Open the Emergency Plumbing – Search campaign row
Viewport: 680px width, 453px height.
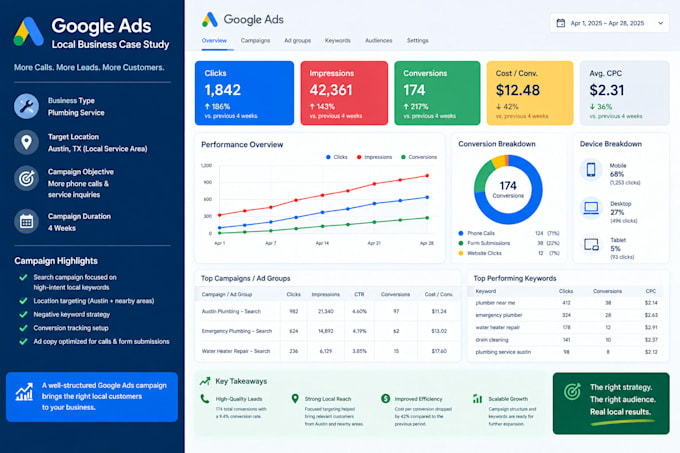(328, 331)
